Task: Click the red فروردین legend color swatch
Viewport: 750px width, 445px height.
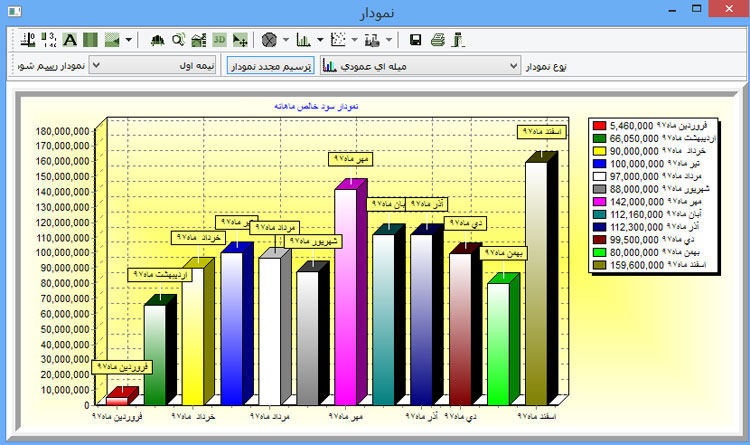Action: pyautogui.click(x=599, y=126)
